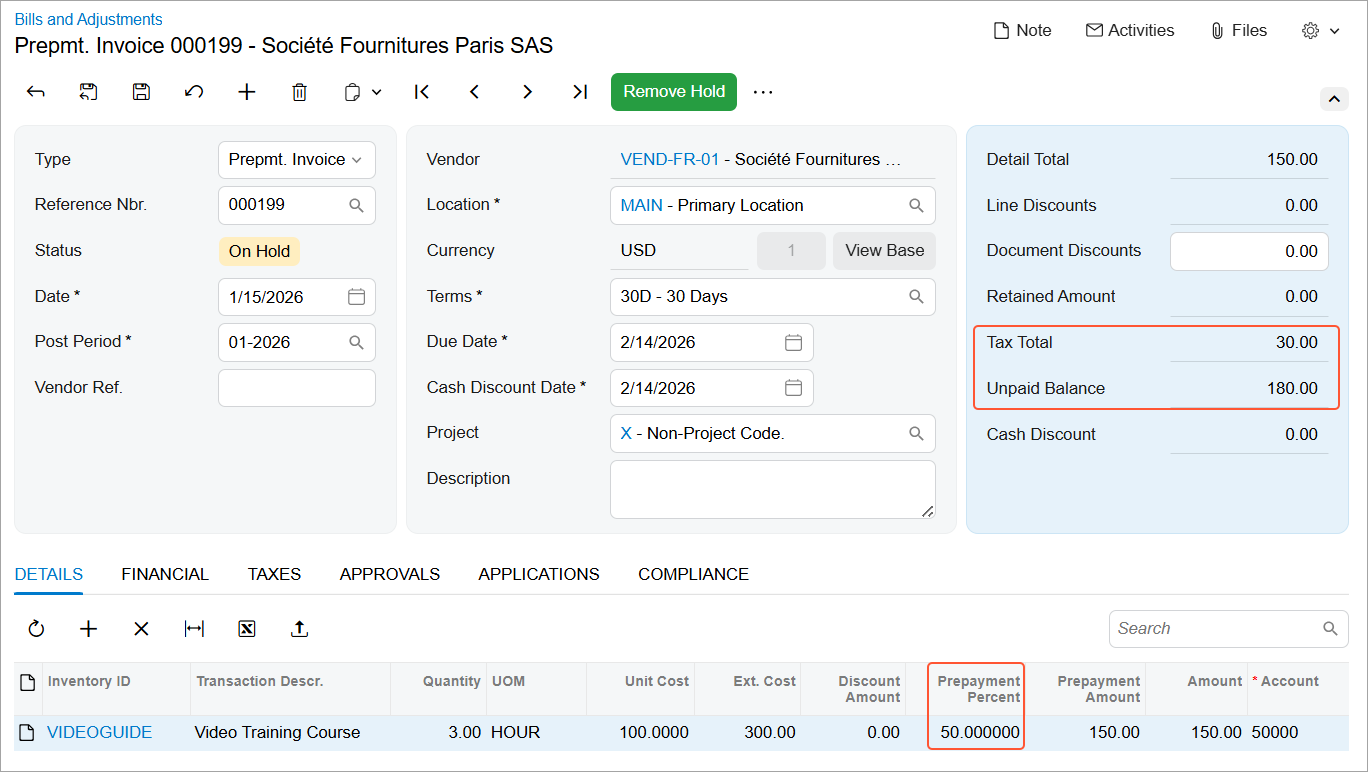The height and width of the screenshot is (772, 1368).
Task: Click the Account cell showing 50000
Action: point(1298,733)
